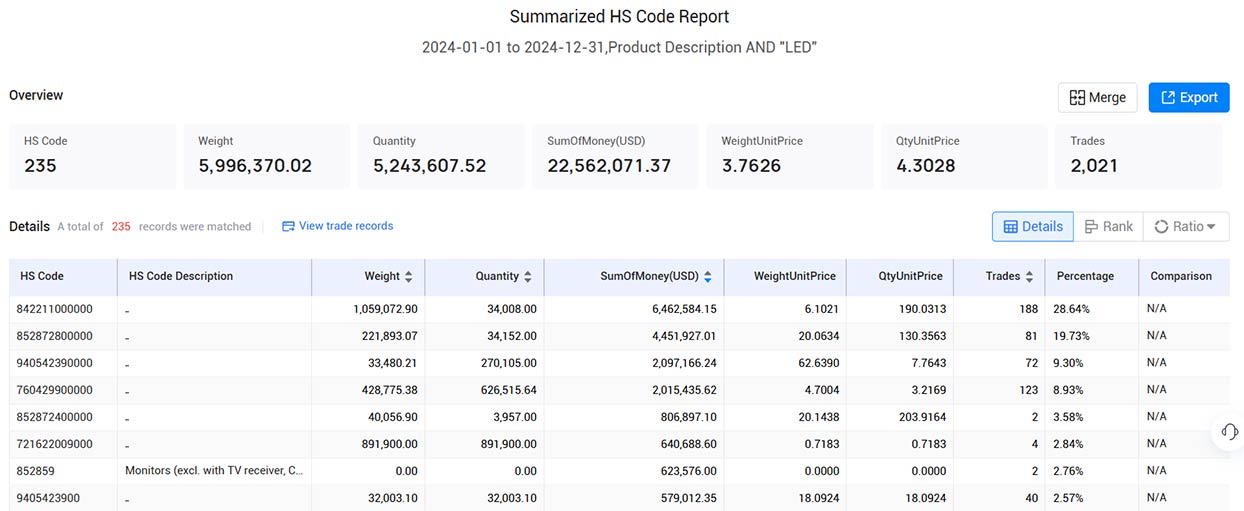Viewport: 1244px width, 511px height.
Task: Select HS code 852872800000 cell
Action: pyautogui.click(x=63, y=336)
